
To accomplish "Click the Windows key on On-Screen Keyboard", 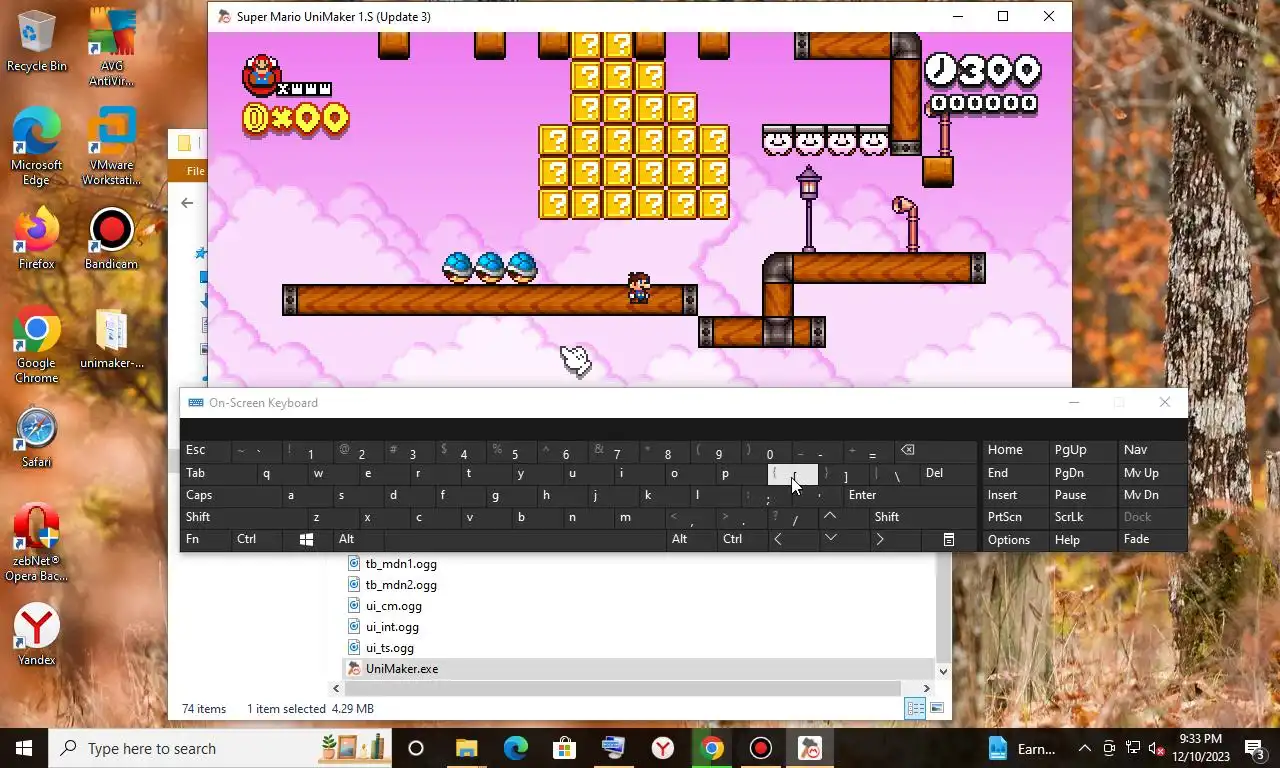I will pos(306,539).
